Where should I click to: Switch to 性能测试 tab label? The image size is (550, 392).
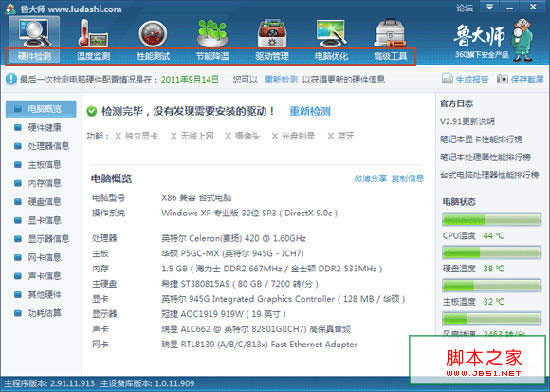[153, 56]
